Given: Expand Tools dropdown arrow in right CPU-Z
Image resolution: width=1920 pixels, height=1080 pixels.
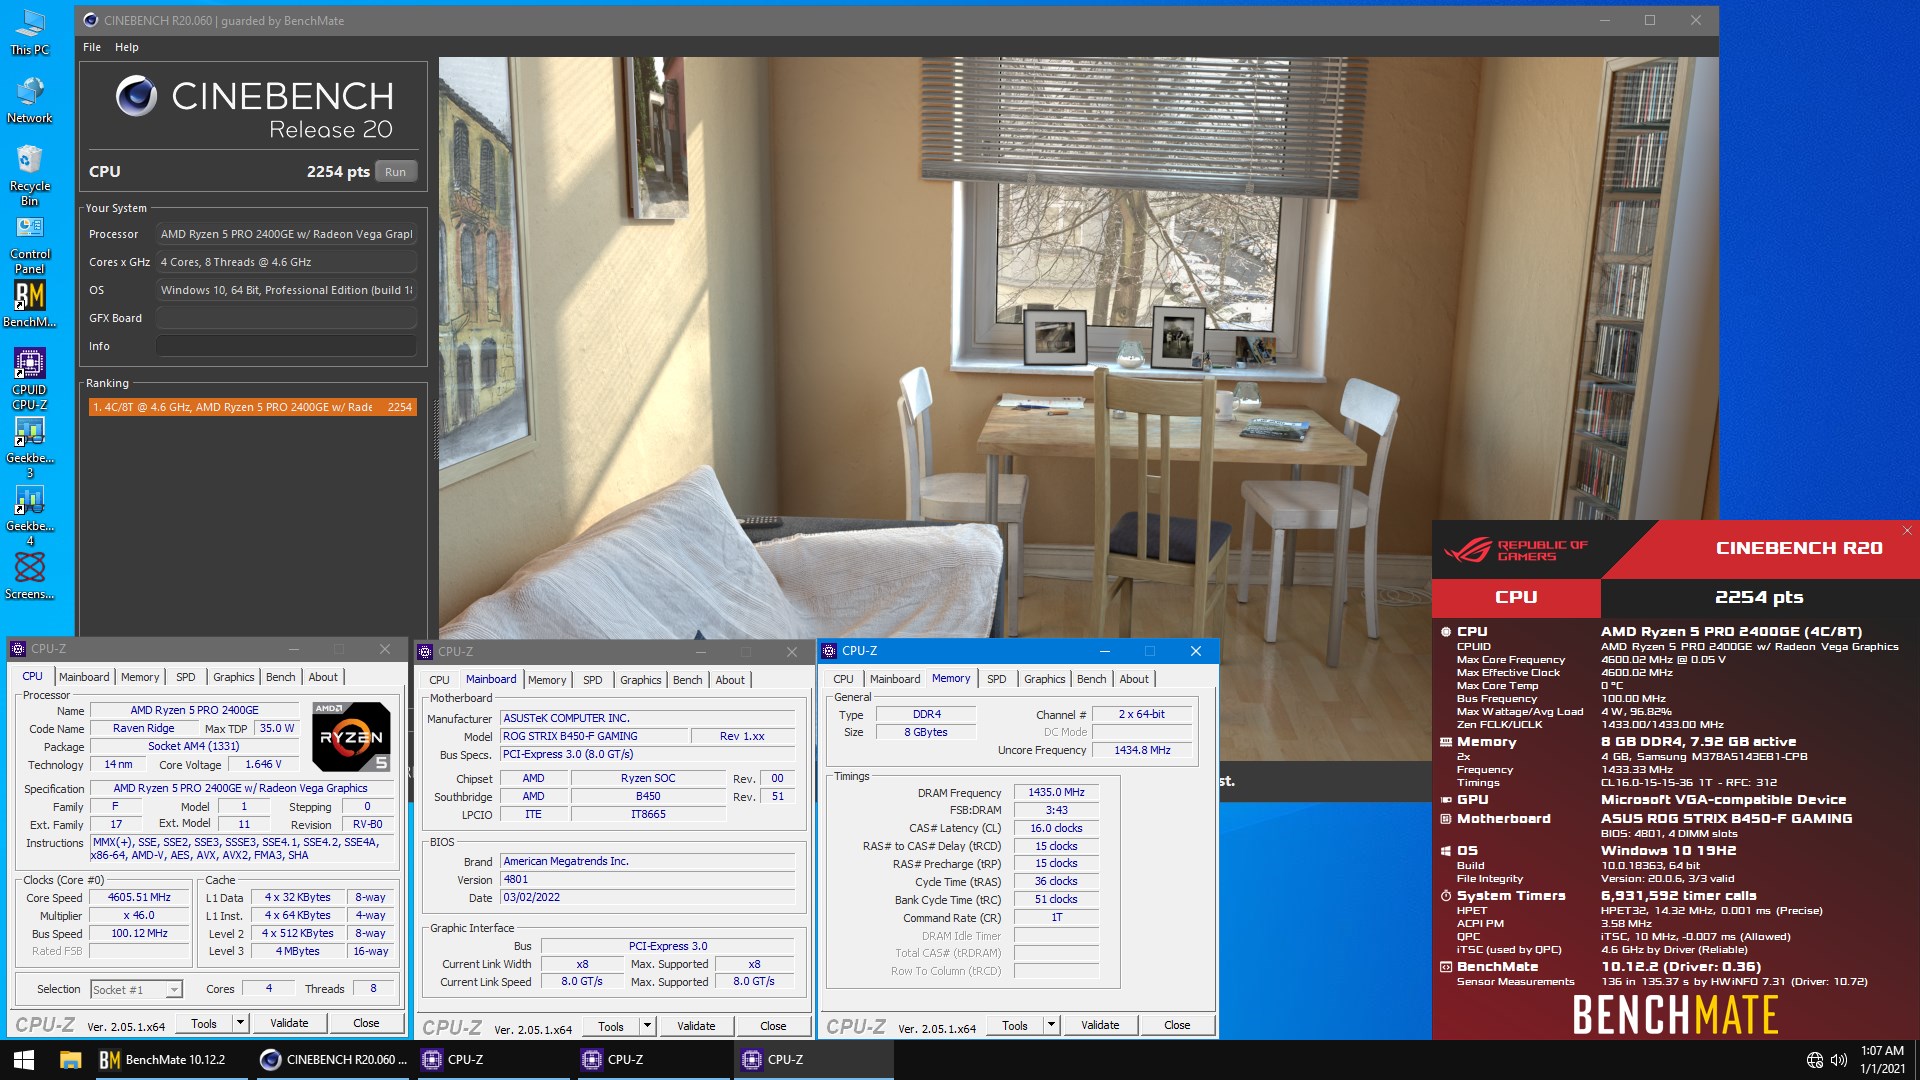Looking at the screenshot, I should point(1051,1025).
